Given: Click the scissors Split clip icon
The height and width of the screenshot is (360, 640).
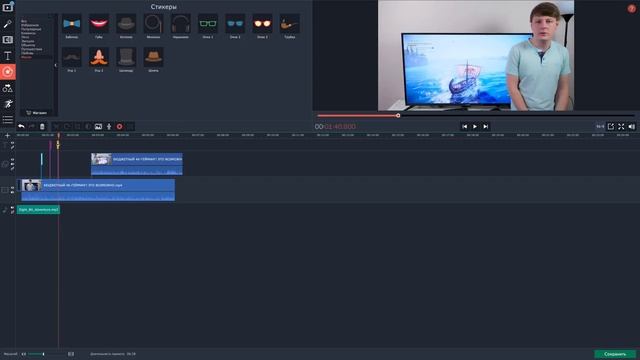Looking at the screenshot, I should click(x=56, y=127).
